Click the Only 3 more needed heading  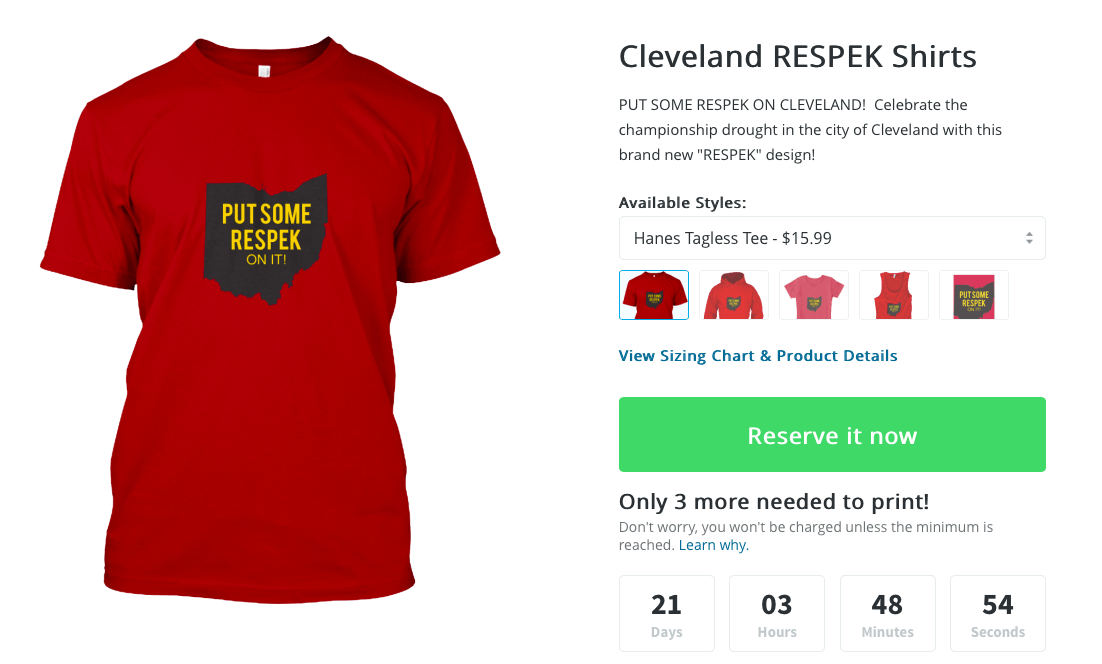[774, 502]
